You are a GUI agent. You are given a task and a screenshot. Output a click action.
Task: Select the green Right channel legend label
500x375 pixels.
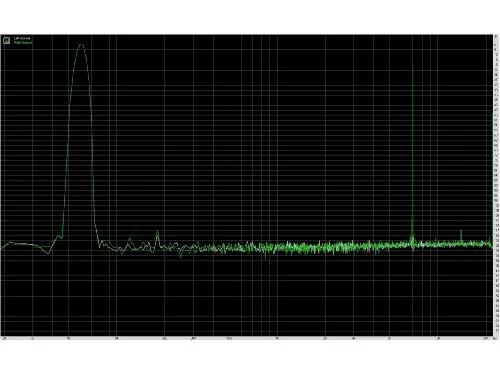(23, 43)
